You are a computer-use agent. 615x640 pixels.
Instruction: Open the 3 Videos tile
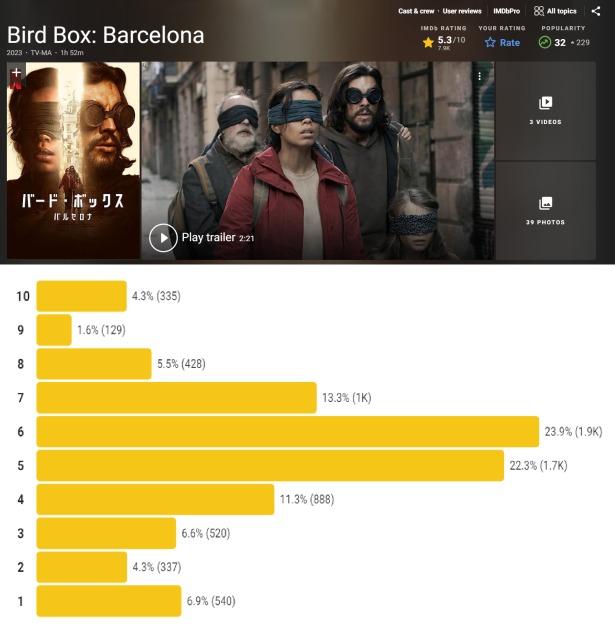(545, 110)
